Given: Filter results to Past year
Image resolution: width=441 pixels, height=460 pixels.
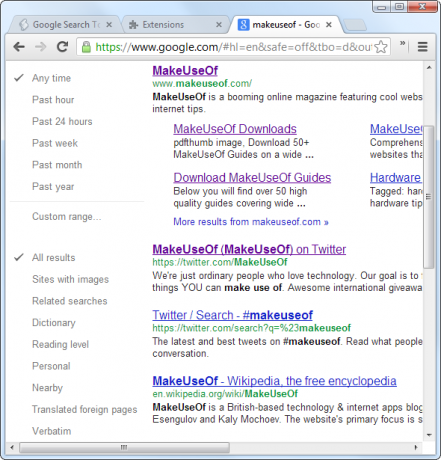Looking at the screenshot, I should [x=53, y=187].
